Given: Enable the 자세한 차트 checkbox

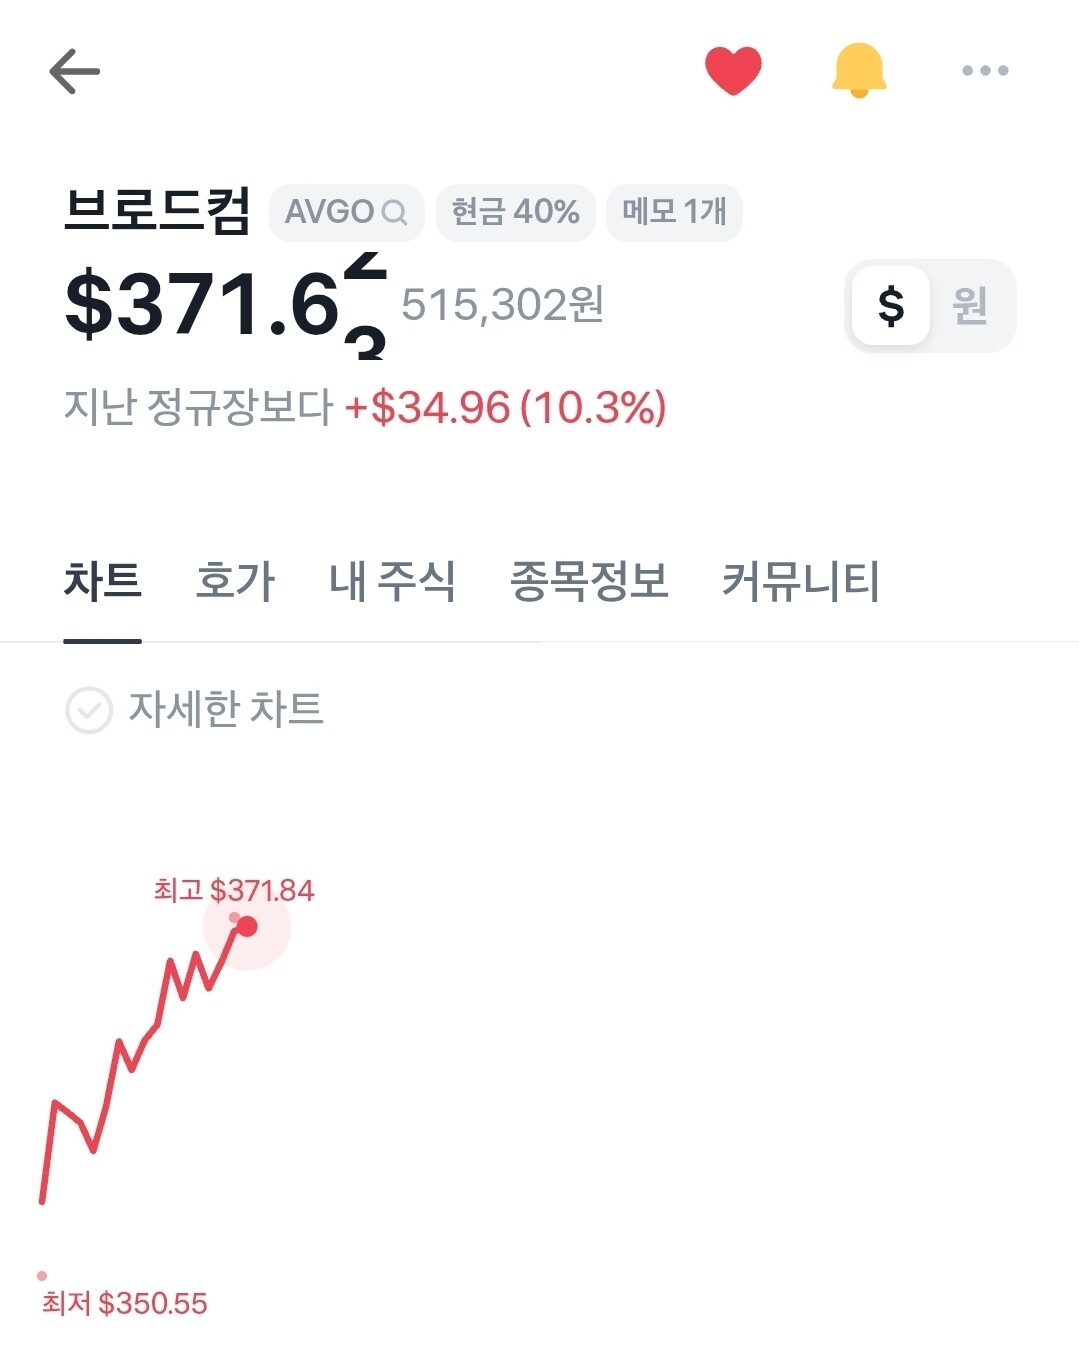Looking at the screenshot, I should click(x=89, y=710).
